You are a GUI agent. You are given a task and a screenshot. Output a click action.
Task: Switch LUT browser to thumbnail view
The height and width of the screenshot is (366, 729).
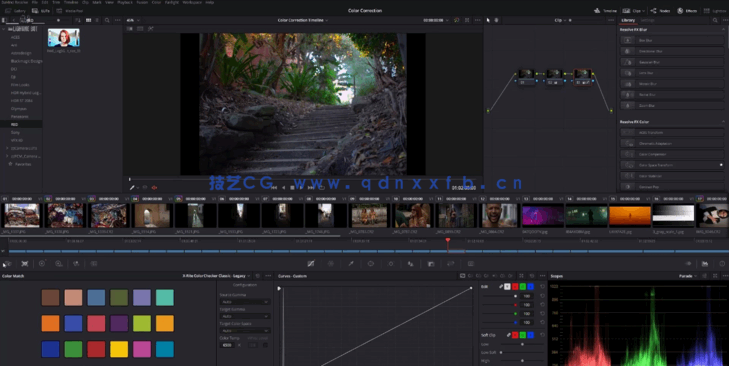[88, 20]
